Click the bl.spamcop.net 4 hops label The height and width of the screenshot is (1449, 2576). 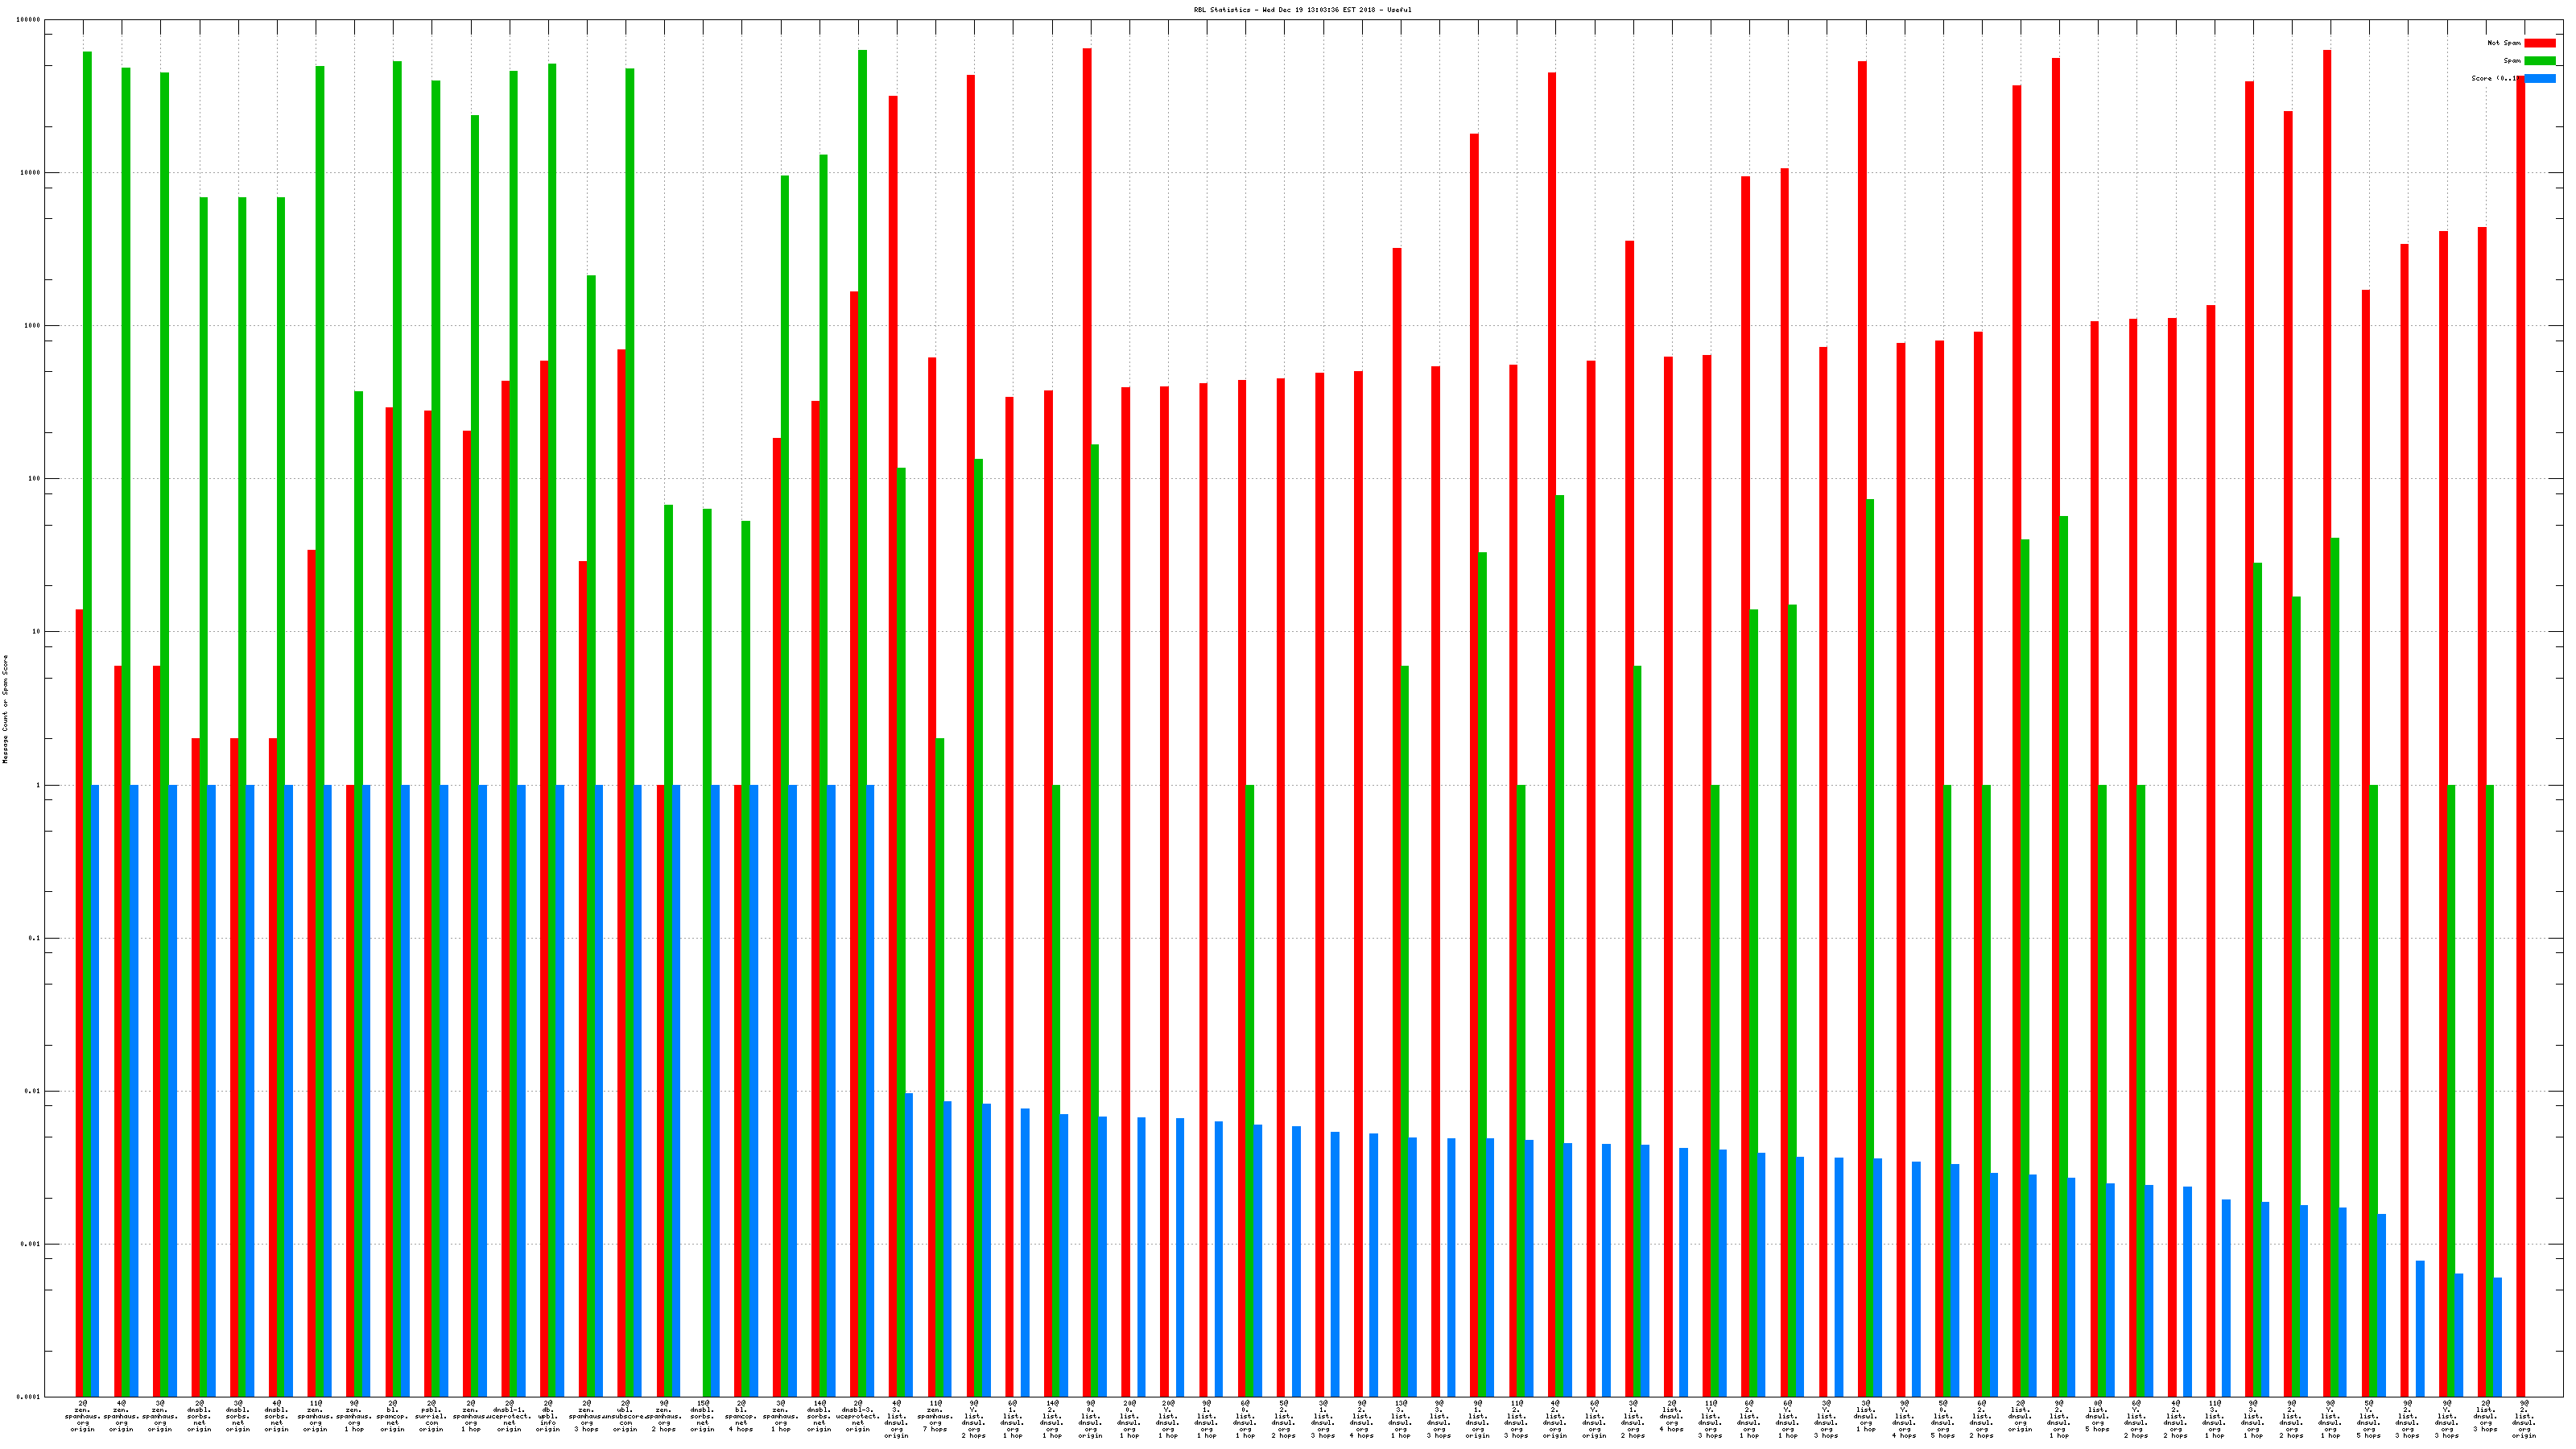click(x=741, y=1416)
